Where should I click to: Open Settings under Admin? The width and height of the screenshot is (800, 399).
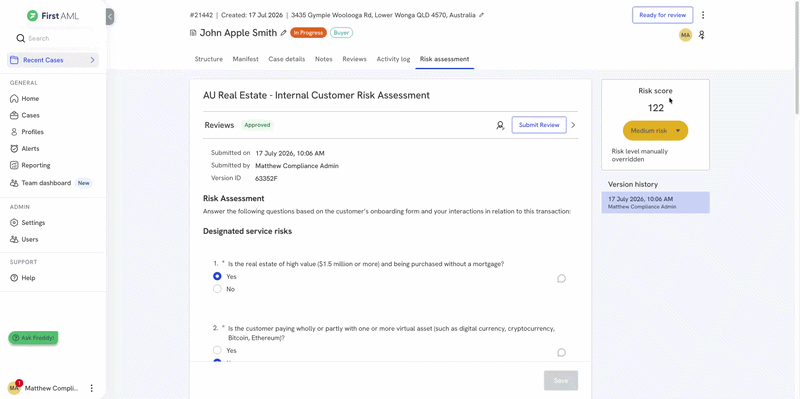[x=33, y=223]
